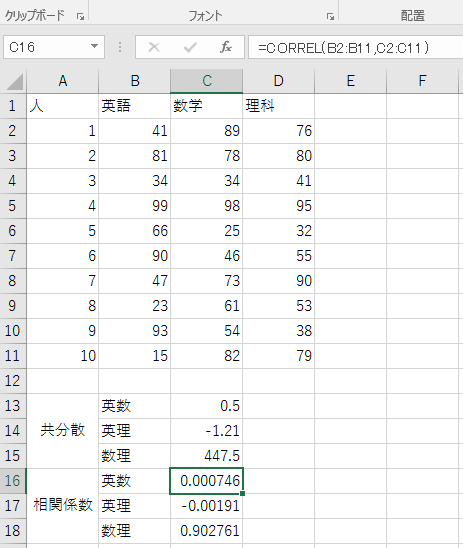463x548 pixels.
Task: Click inside the CORREL formula bar
Action: (x=355, y=47)
